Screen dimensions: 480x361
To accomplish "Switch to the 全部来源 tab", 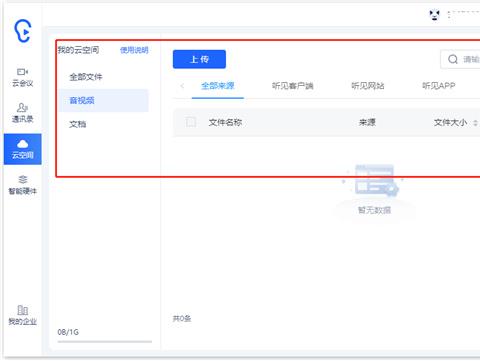I will 218,86.
